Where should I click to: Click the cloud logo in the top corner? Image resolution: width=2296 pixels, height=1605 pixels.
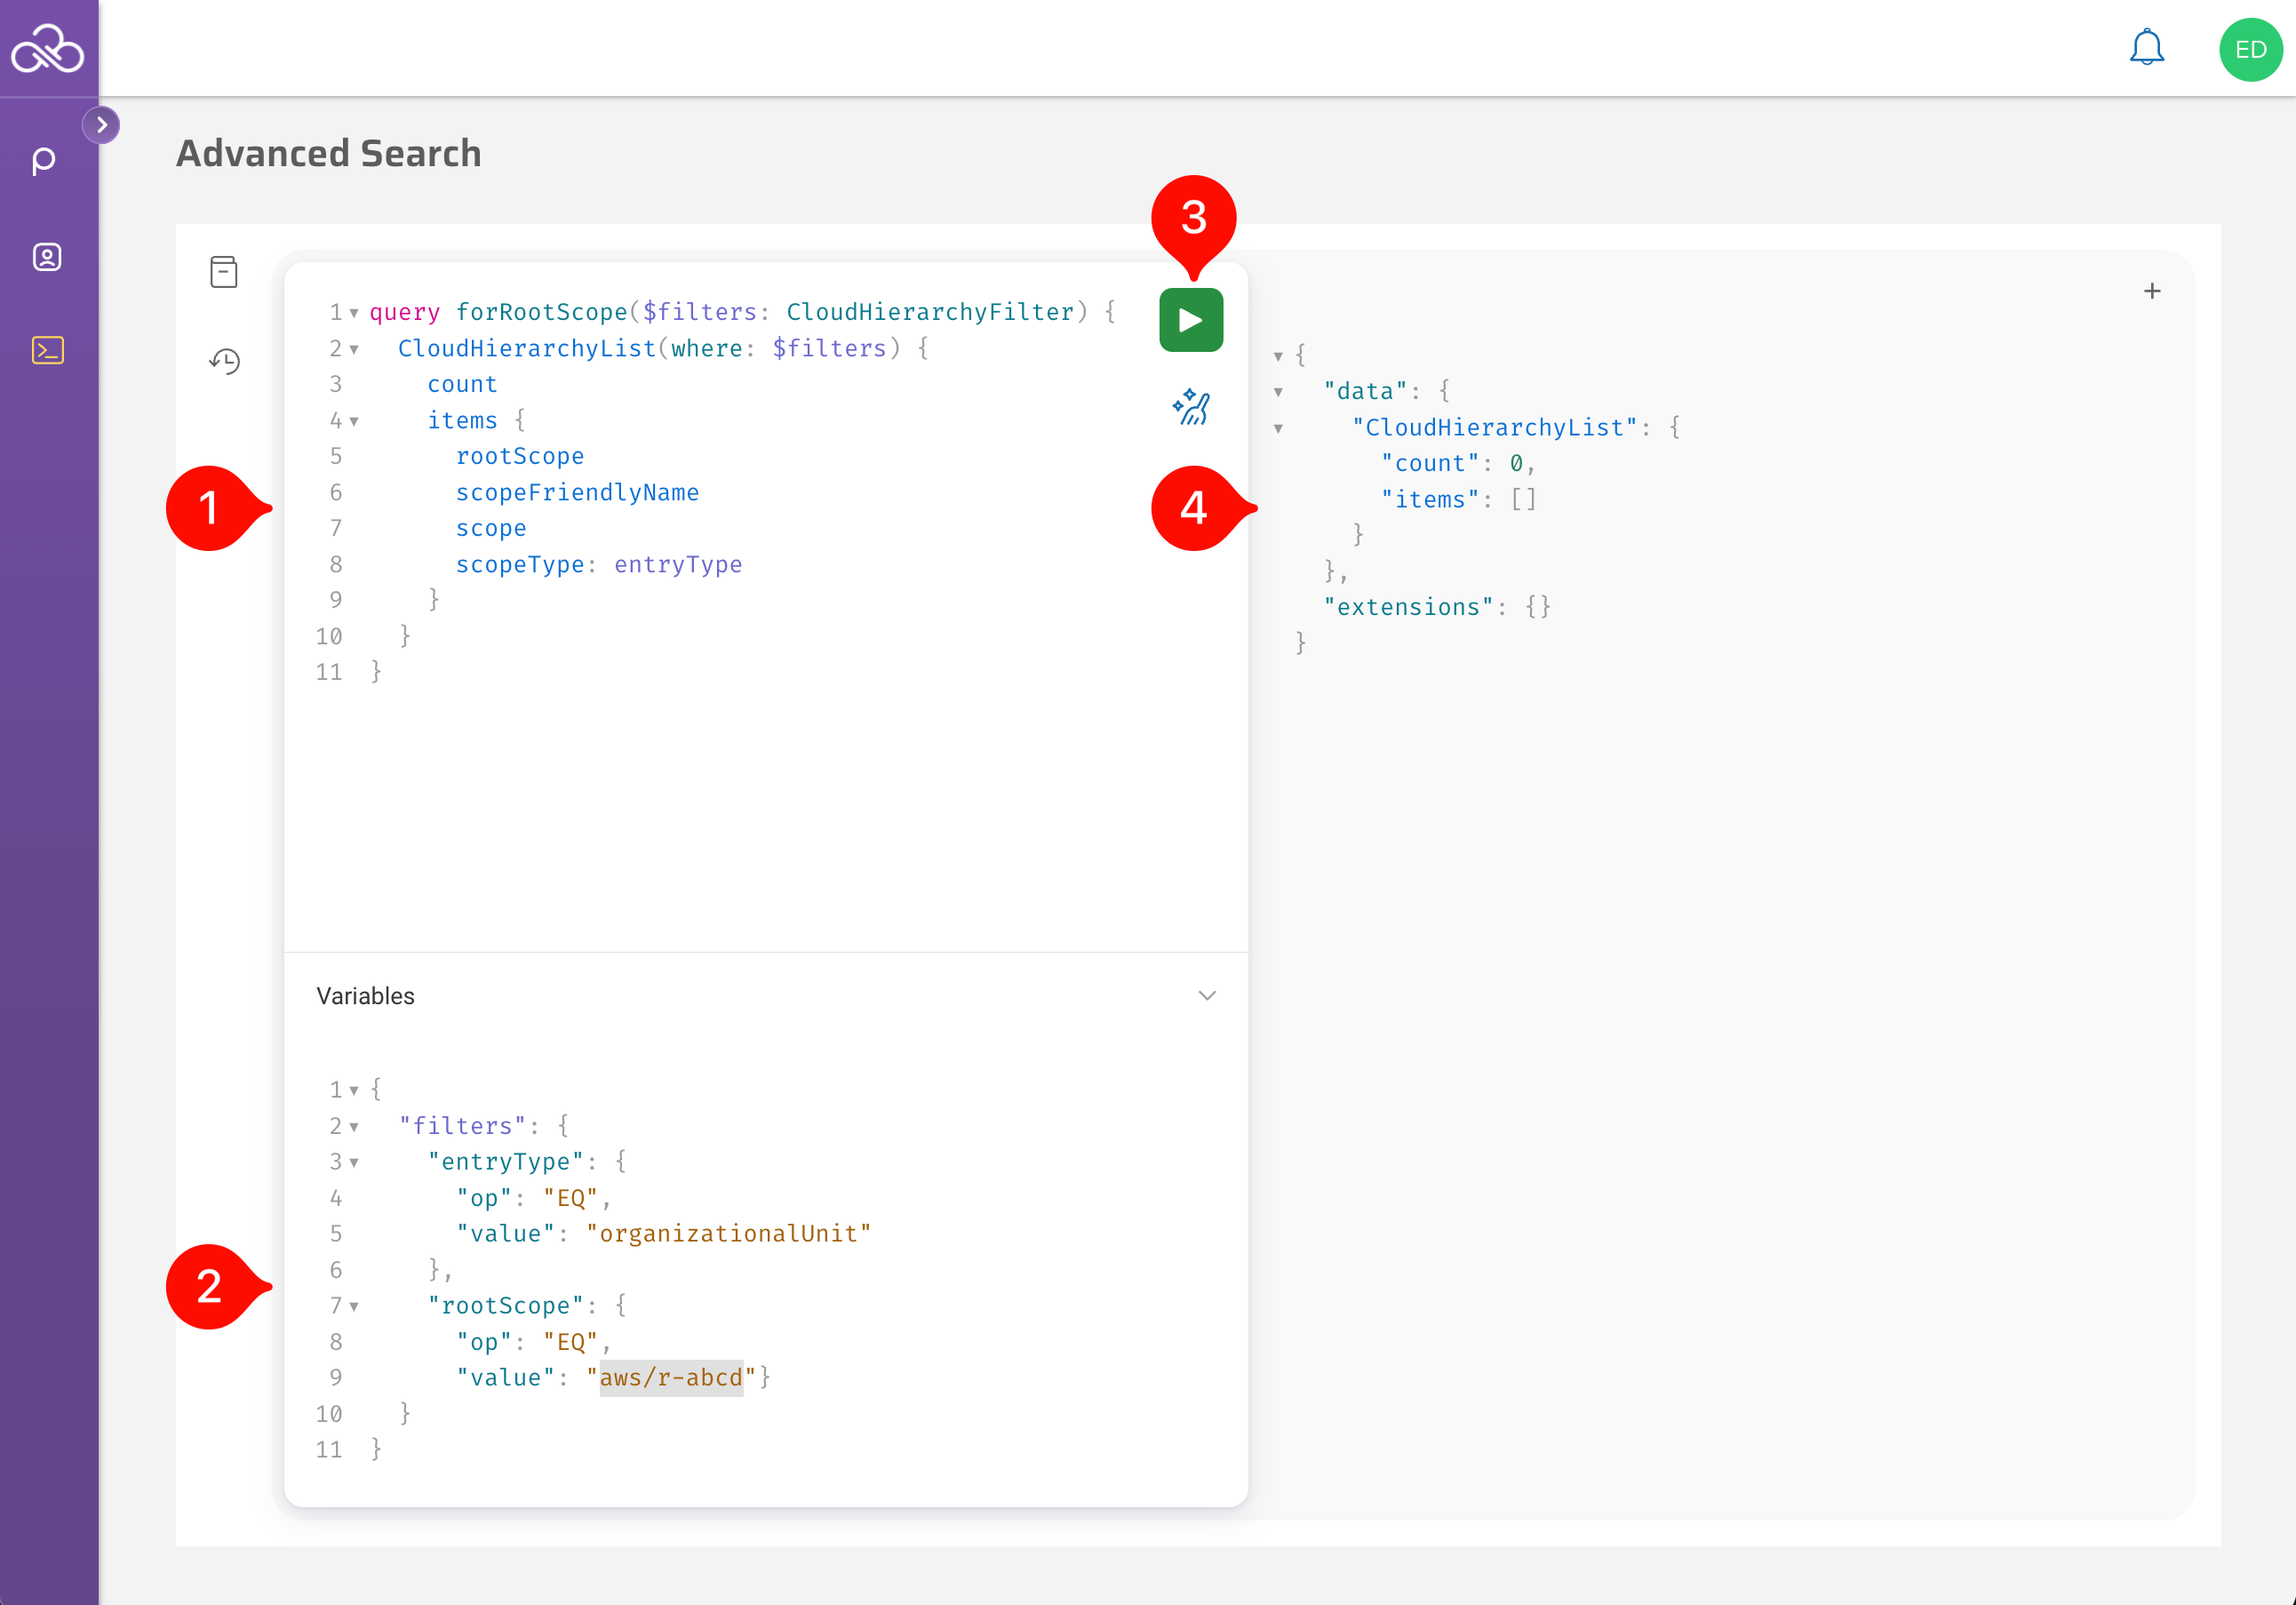coord(47,49)
